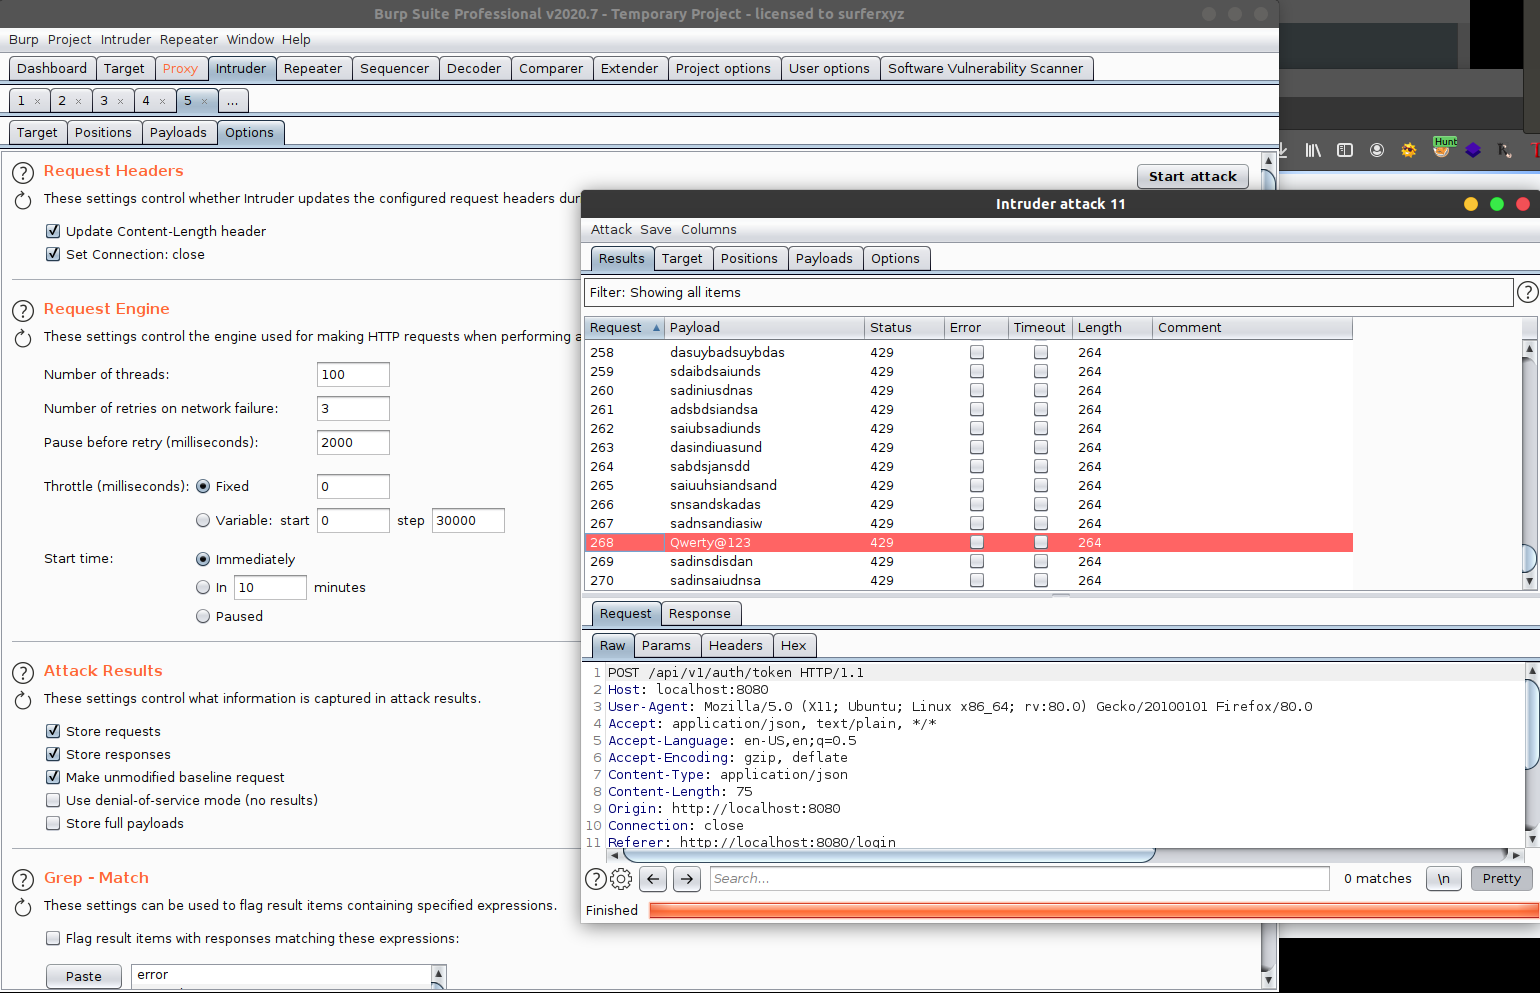
Task: Select start In minutes radio button
Action: 203,587
